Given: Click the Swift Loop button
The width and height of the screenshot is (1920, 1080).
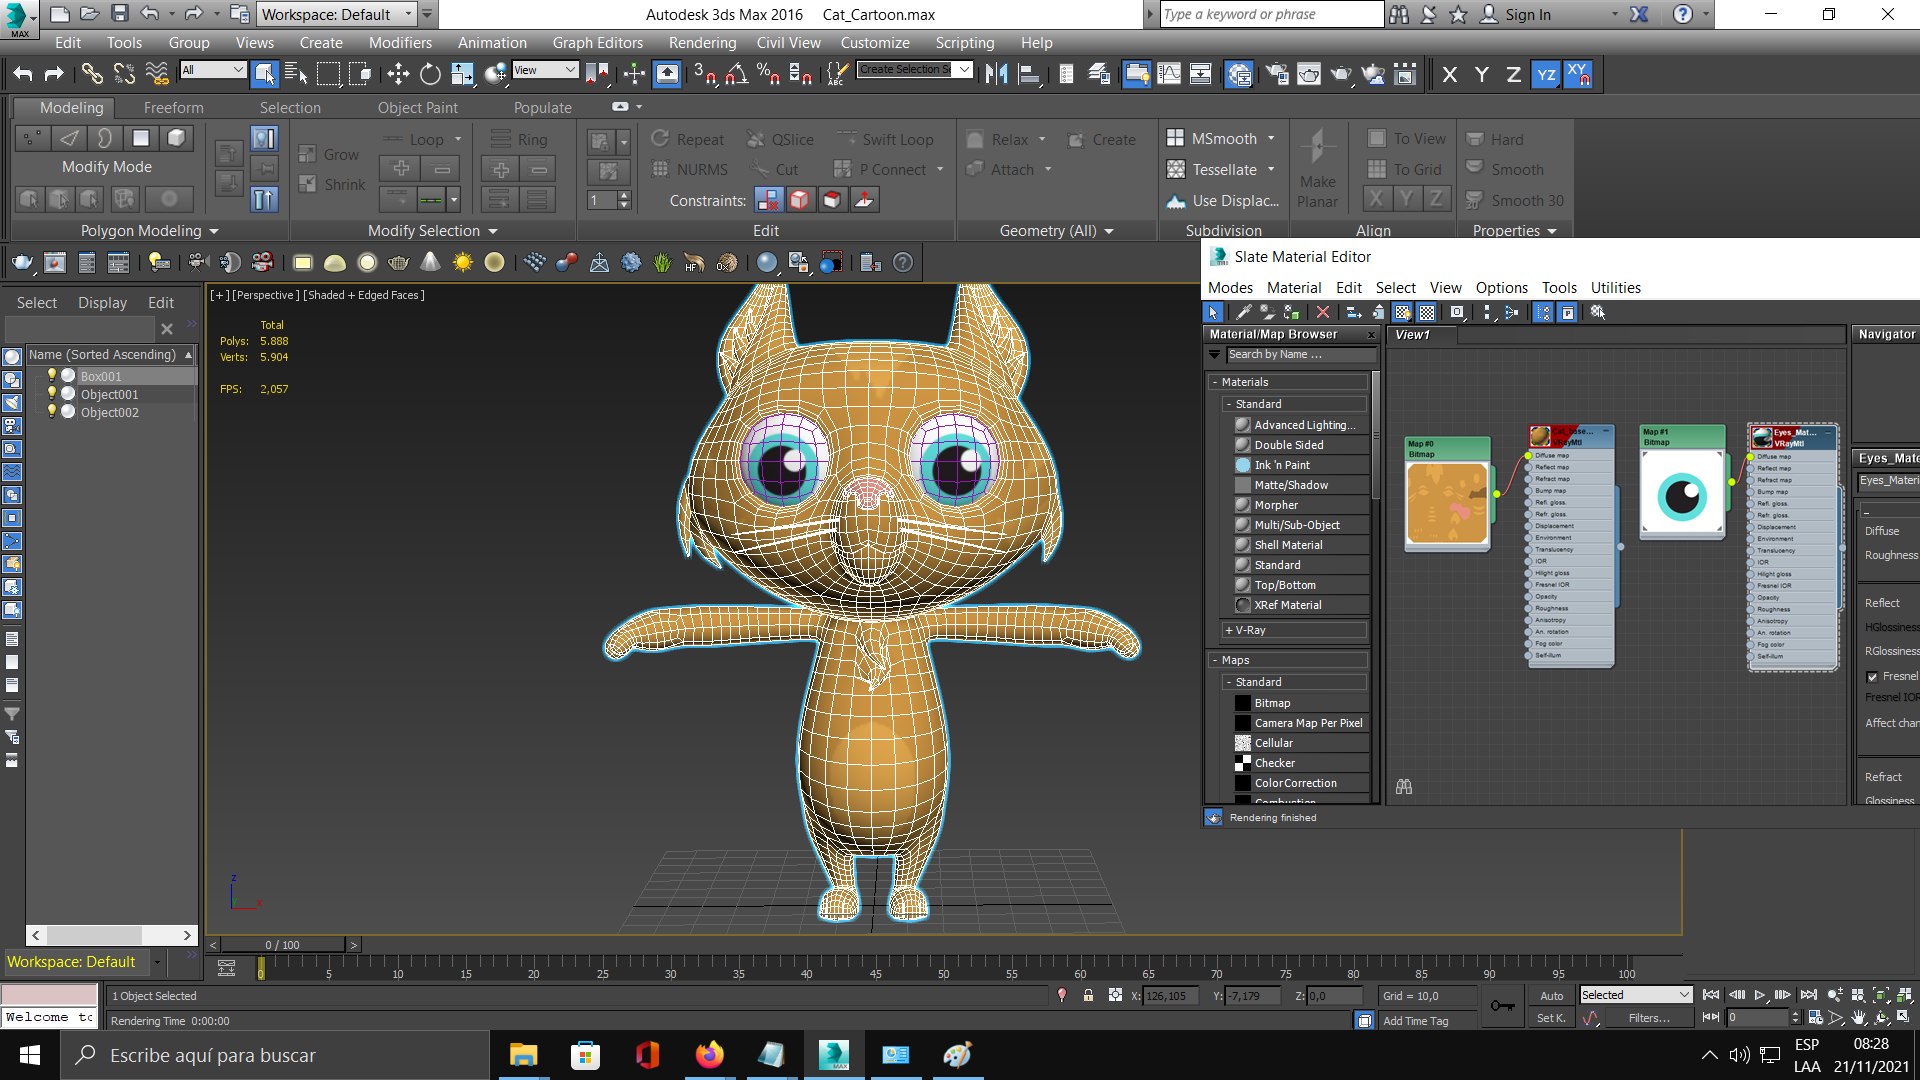Looking at the screenshot, I should coord(886,139).
